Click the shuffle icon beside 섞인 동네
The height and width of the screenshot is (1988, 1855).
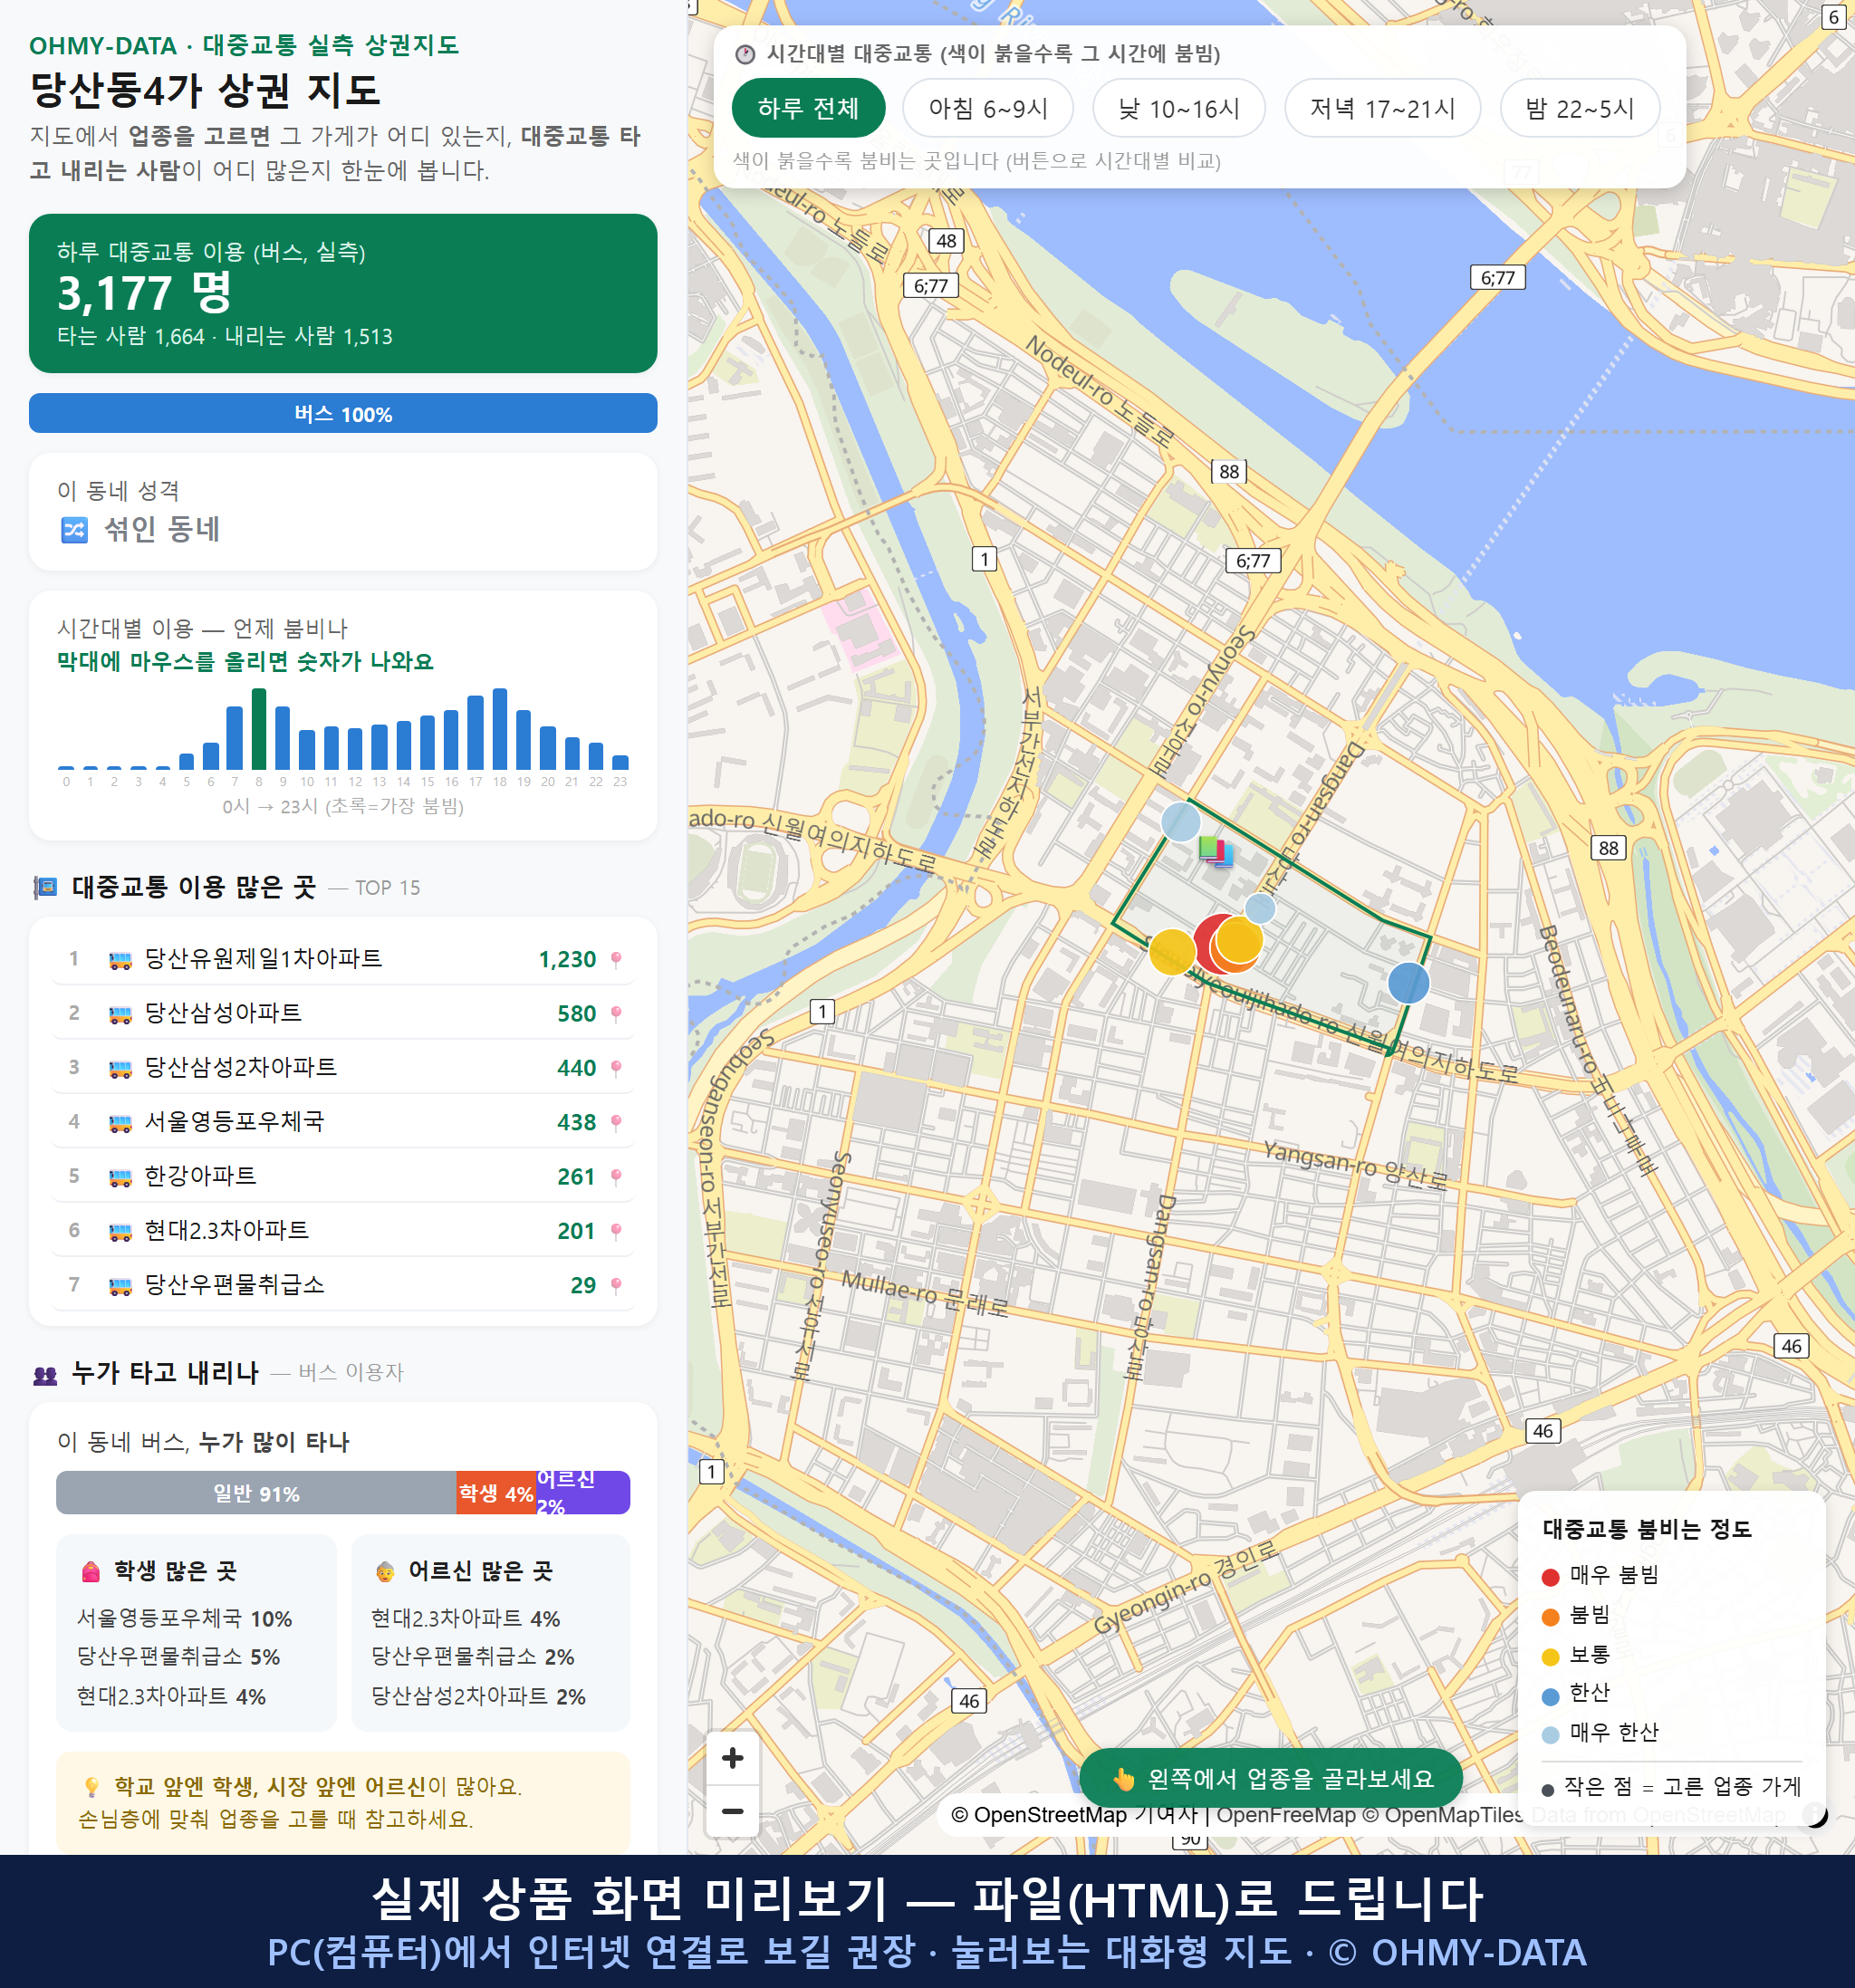click(75, 530)
